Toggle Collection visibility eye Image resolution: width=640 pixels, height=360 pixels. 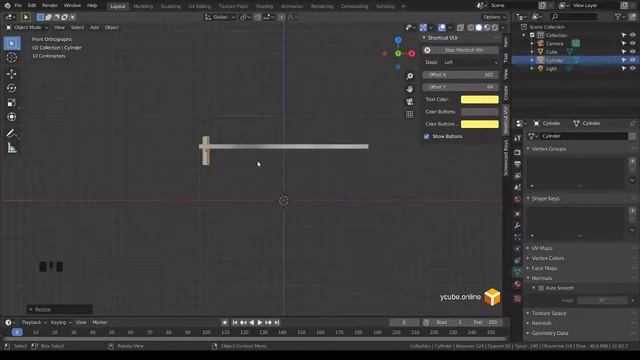pos(632,35)
